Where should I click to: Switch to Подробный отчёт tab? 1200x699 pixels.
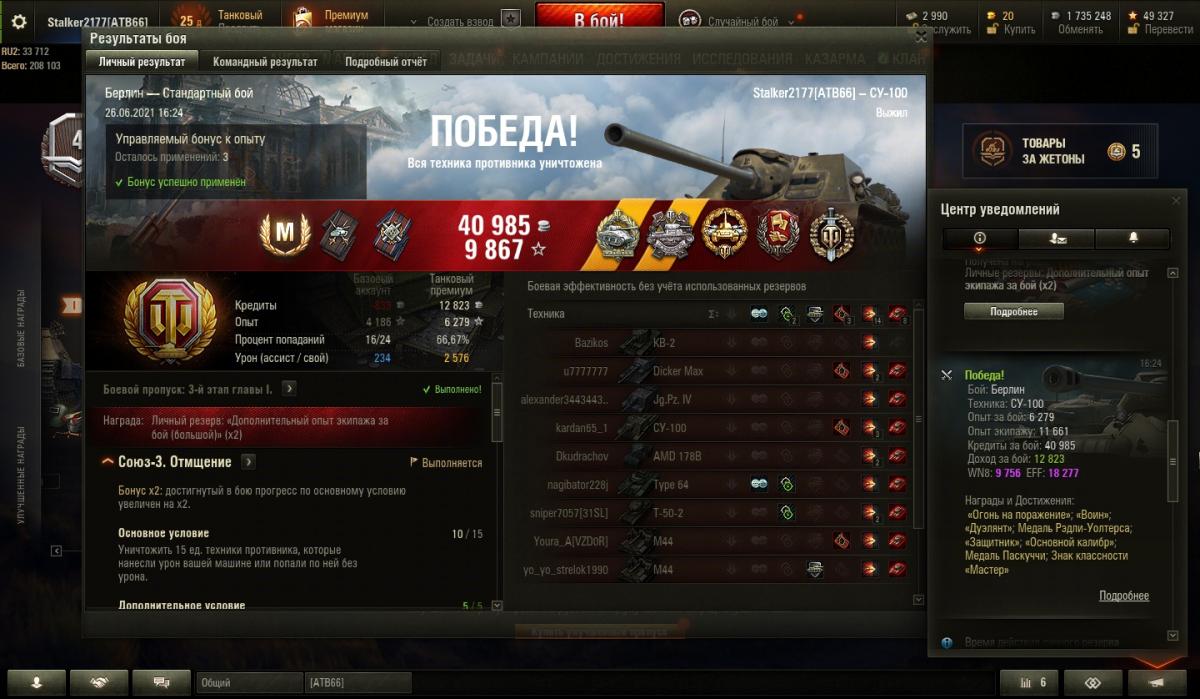coord(386,62)
